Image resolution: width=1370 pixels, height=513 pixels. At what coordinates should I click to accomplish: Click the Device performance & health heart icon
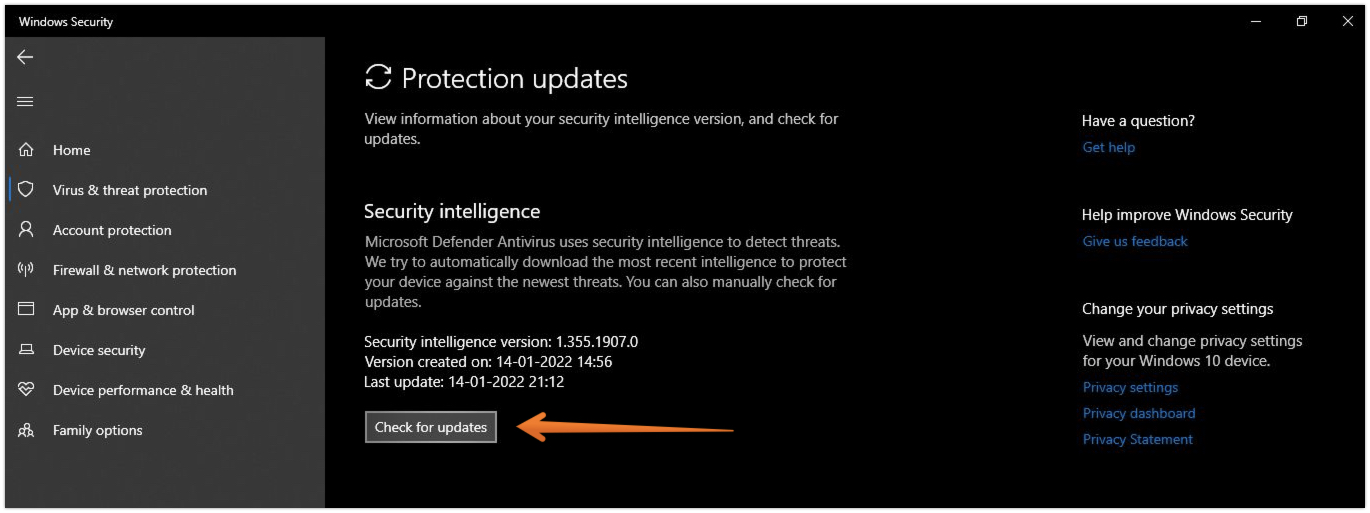(x=26, y=390)
